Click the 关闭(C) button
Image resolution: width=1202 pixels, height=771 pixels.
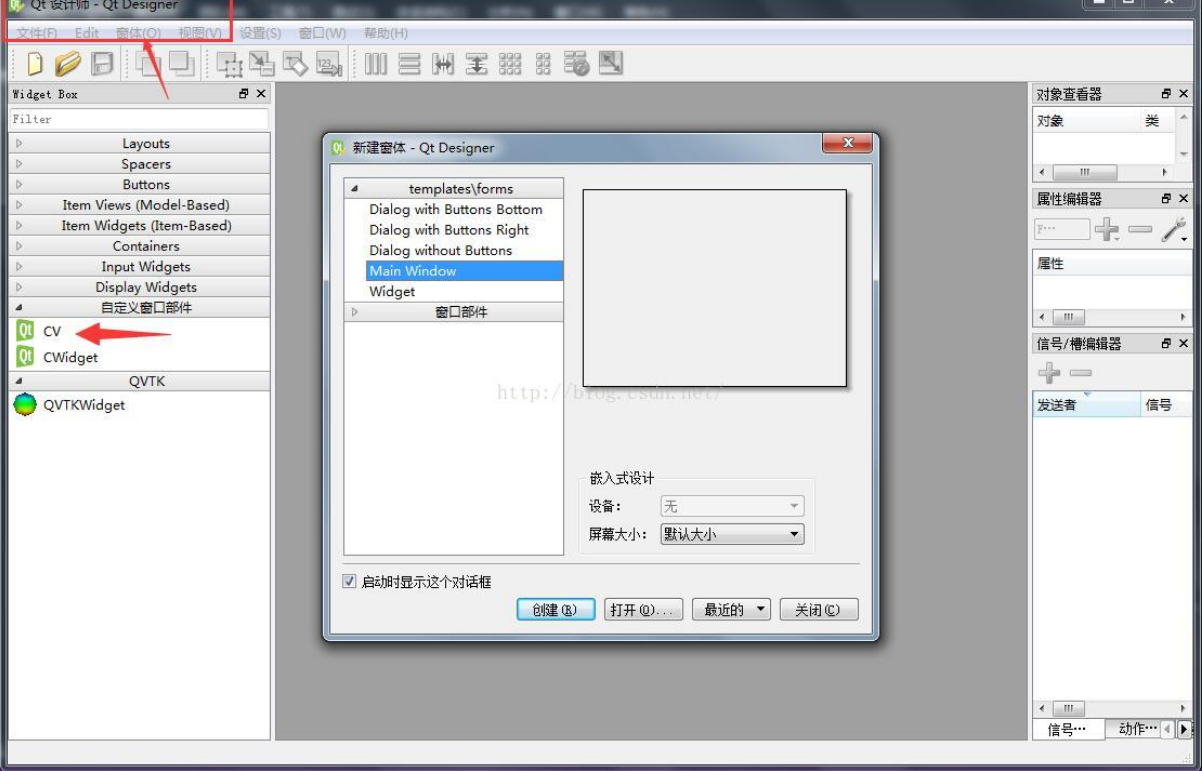(819, 609)
